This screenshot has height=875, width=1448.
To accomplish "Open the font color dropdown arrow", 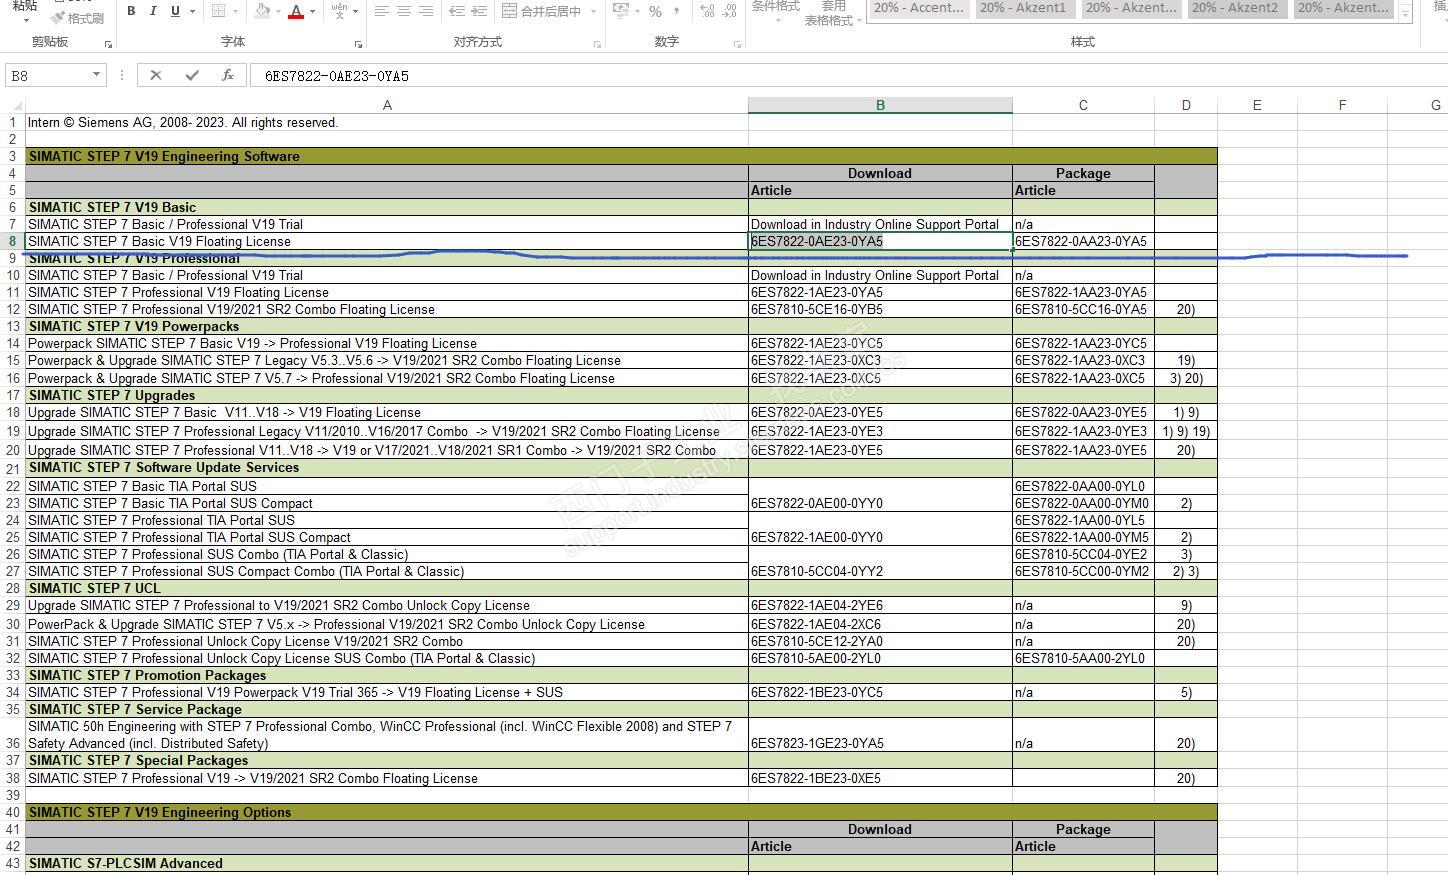I will 313,11.
